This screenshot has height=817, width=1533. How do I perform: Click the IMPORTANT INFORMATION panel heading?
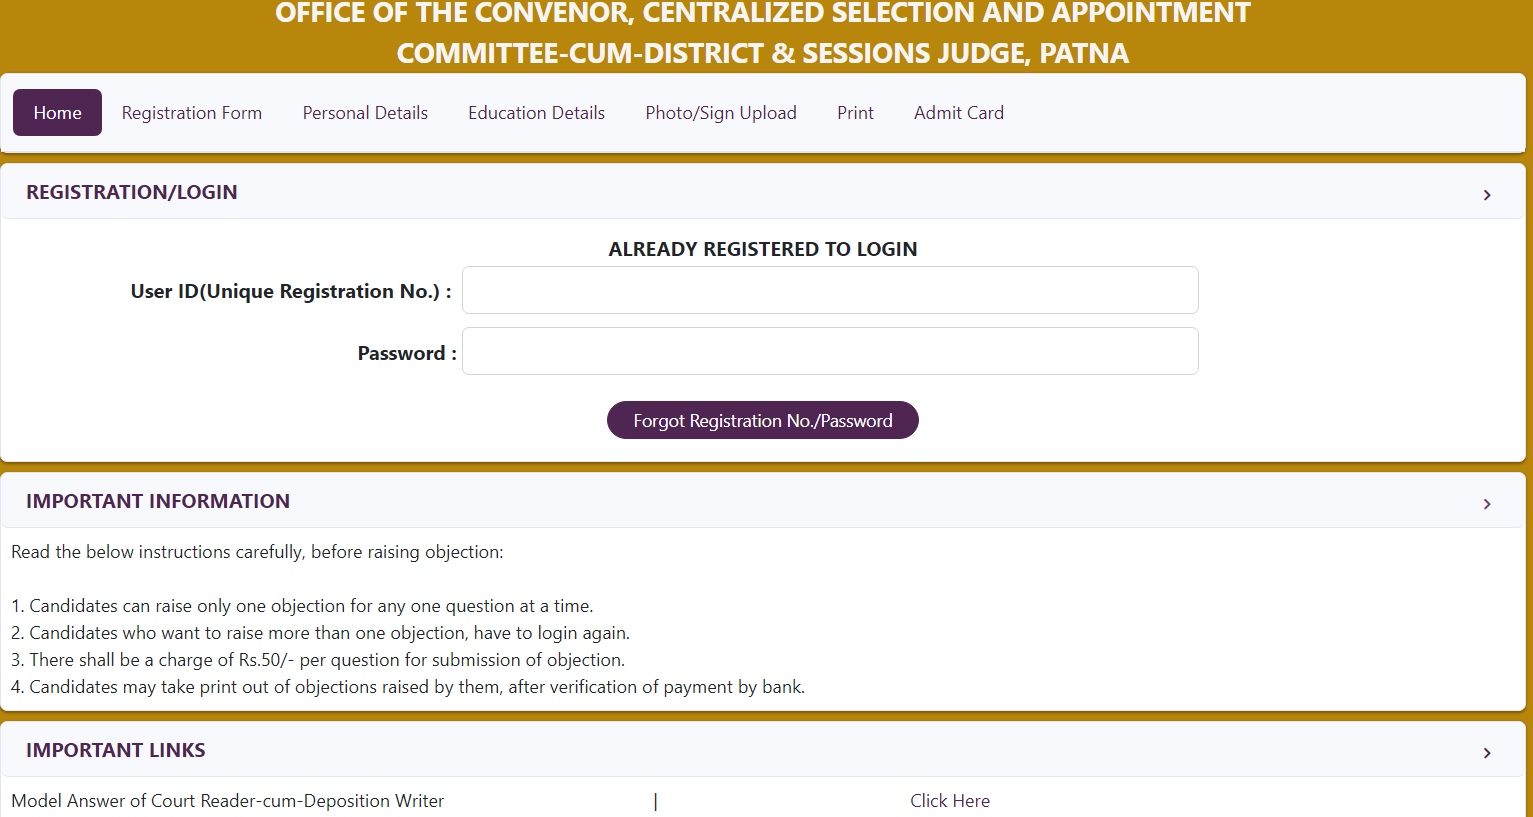coord(158,501)
